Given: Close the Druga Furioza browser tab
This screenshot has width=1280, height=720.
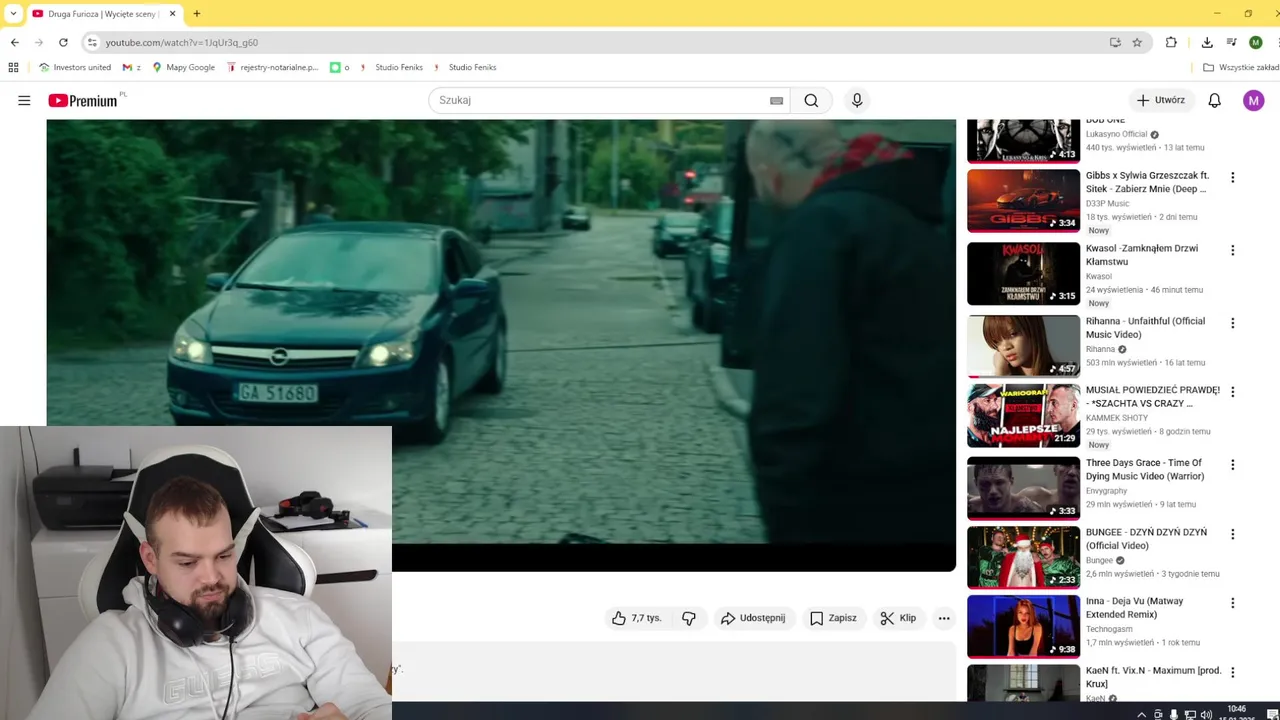Looking at the screenshot, I should click(172, 14).
